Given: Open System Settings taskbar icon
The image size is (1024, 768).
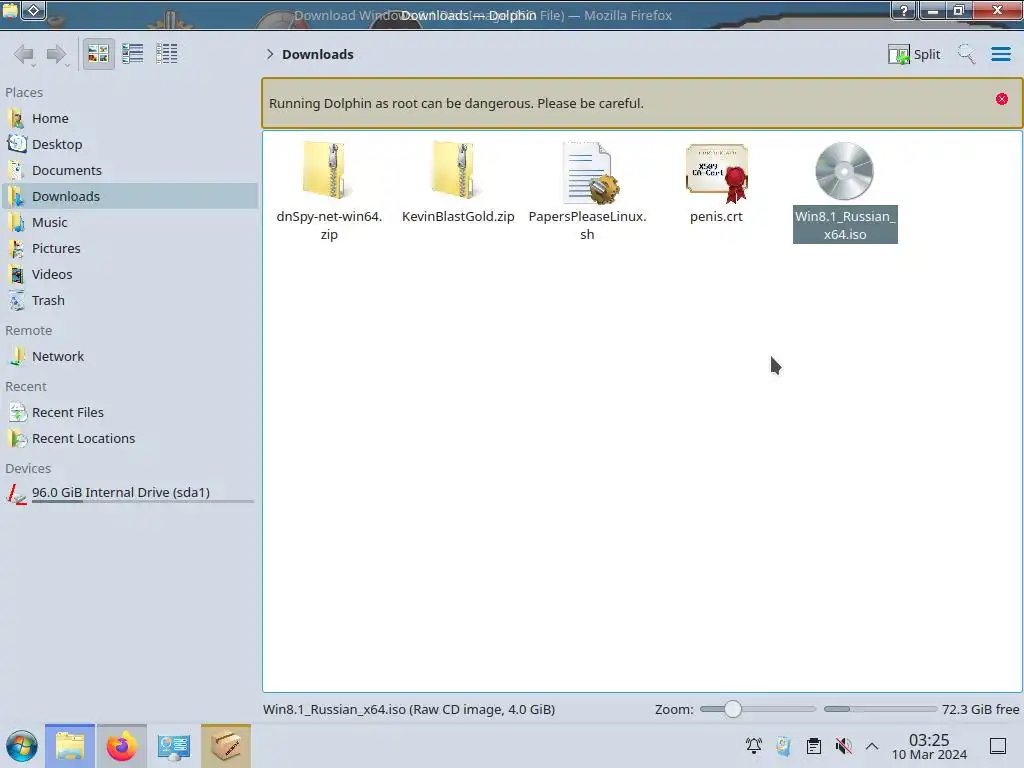Looking at the screenshot, I should pos(173,746).
